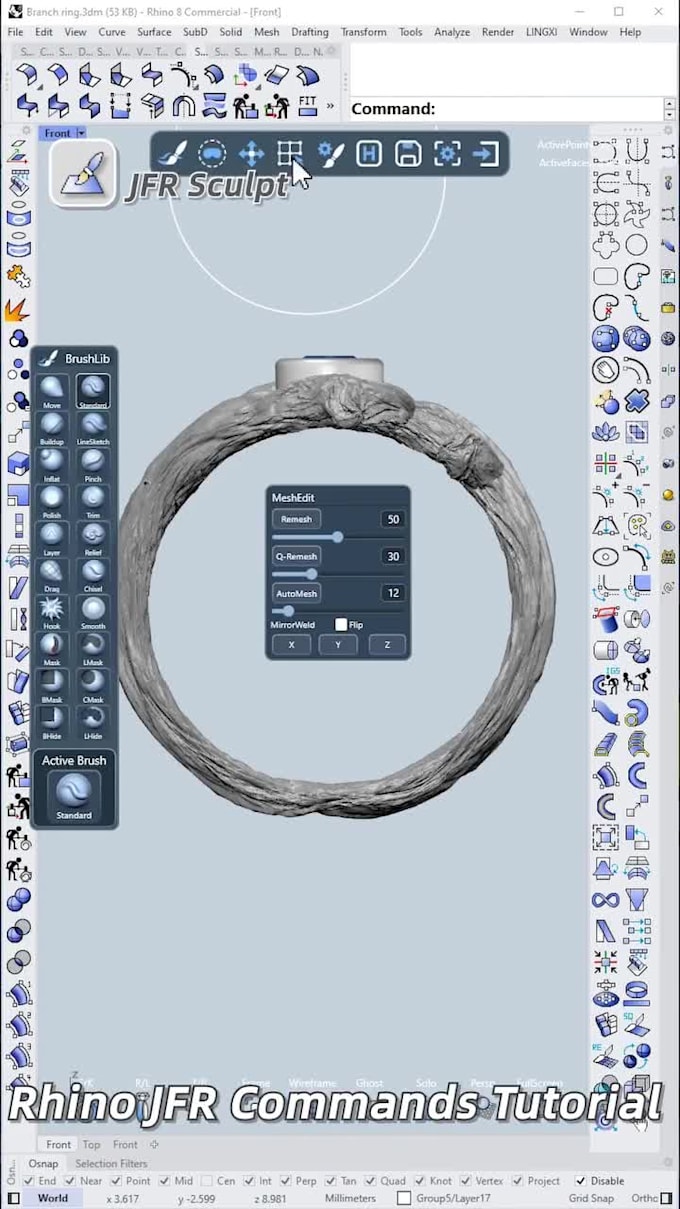The image size is (680, 1209).
Task: Enable the Cen osnap checkbox
Action: click(206, 1181)
